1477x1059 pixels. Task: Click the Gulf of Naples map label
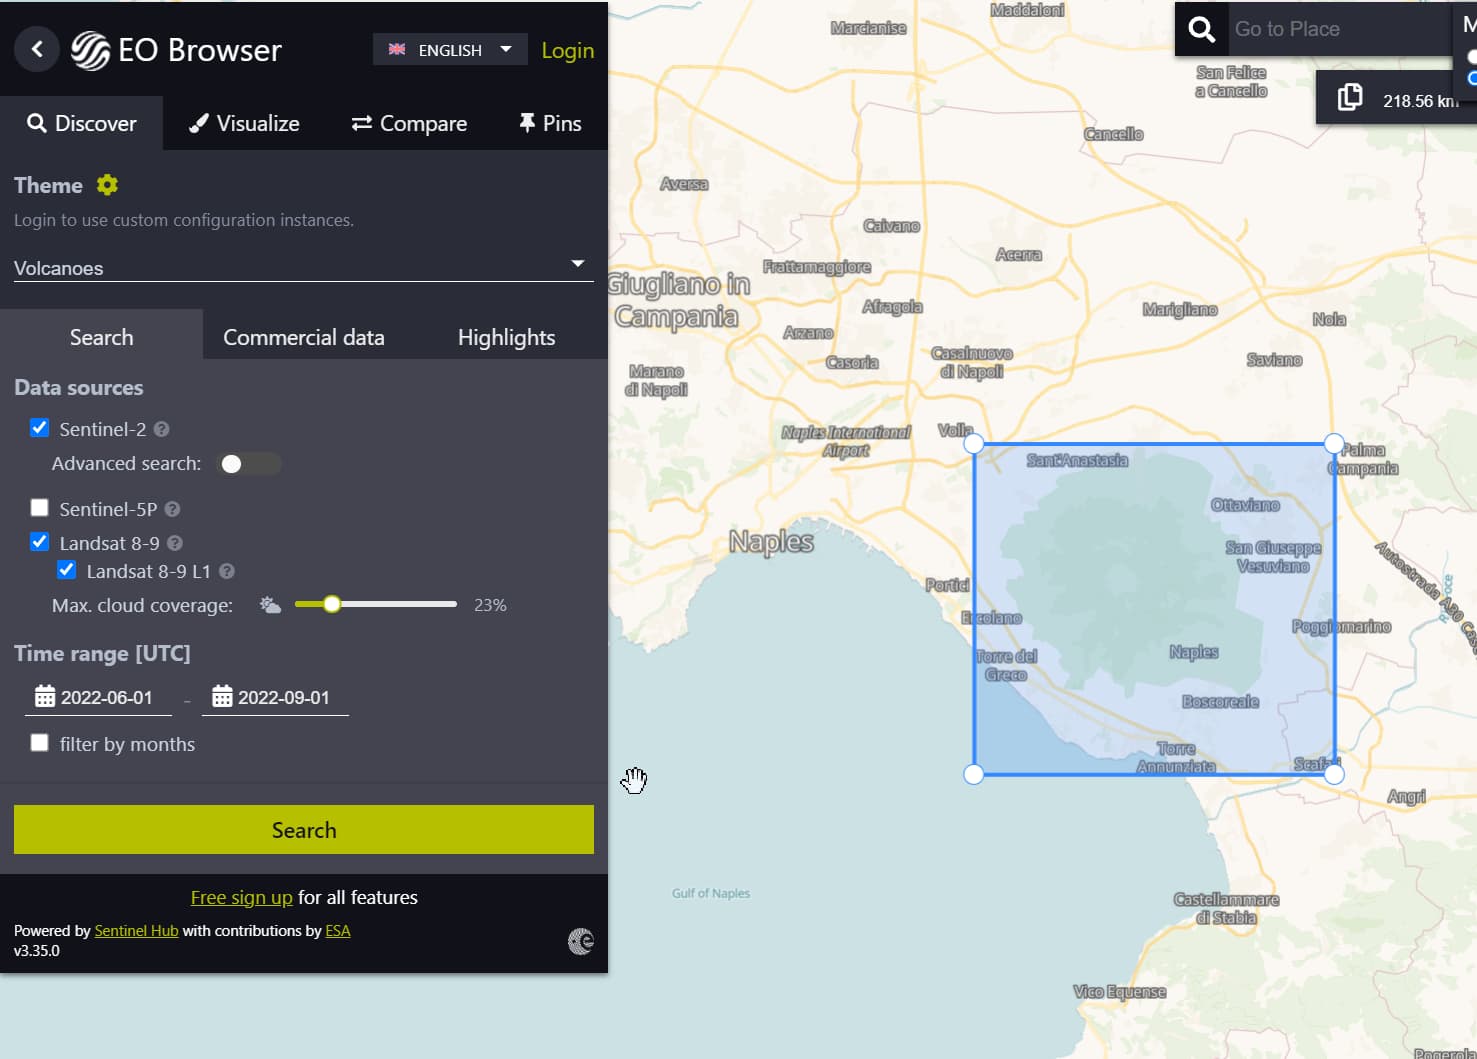coord(711,893)
